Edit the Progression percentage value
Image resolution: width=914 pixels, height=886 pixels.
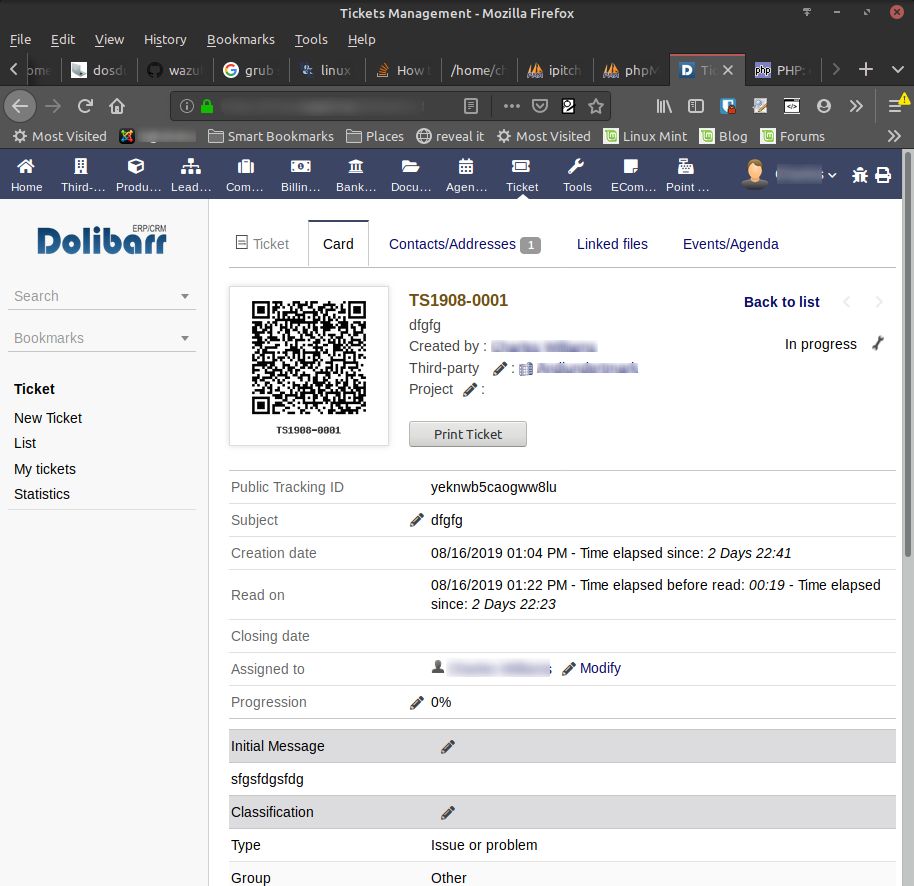click(x=417, y=702)
